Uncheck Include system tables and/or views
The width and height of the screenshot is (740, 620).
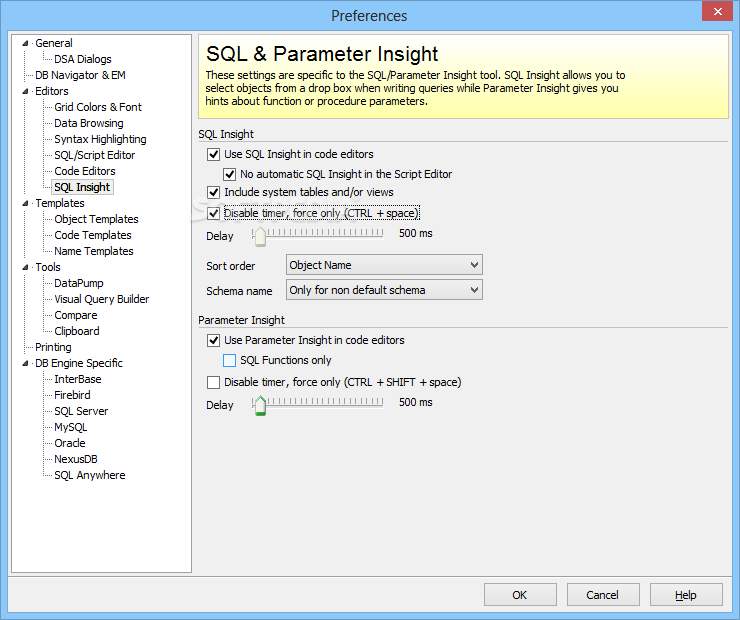(213, 192)
